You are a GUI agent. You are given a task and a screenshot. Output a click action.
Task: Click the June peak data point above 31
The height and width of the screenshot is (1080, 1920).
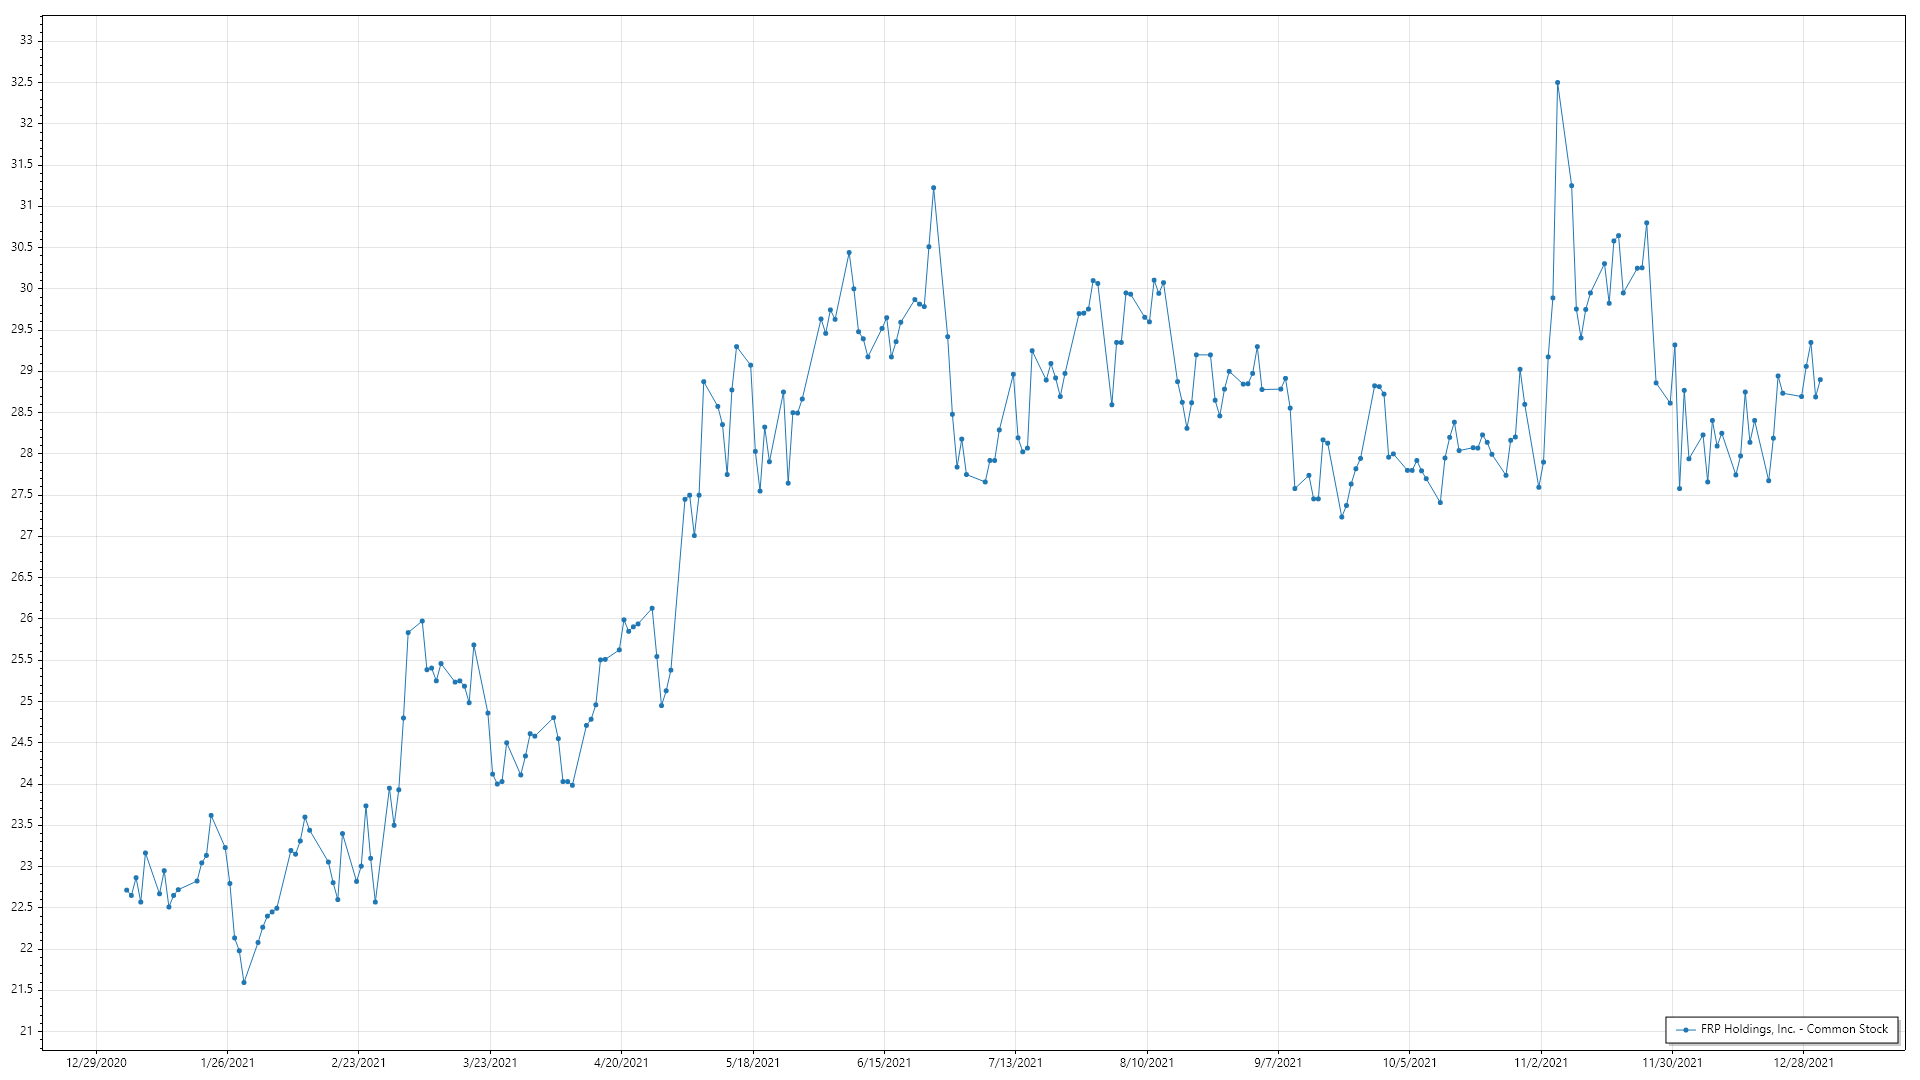(933, 188)
